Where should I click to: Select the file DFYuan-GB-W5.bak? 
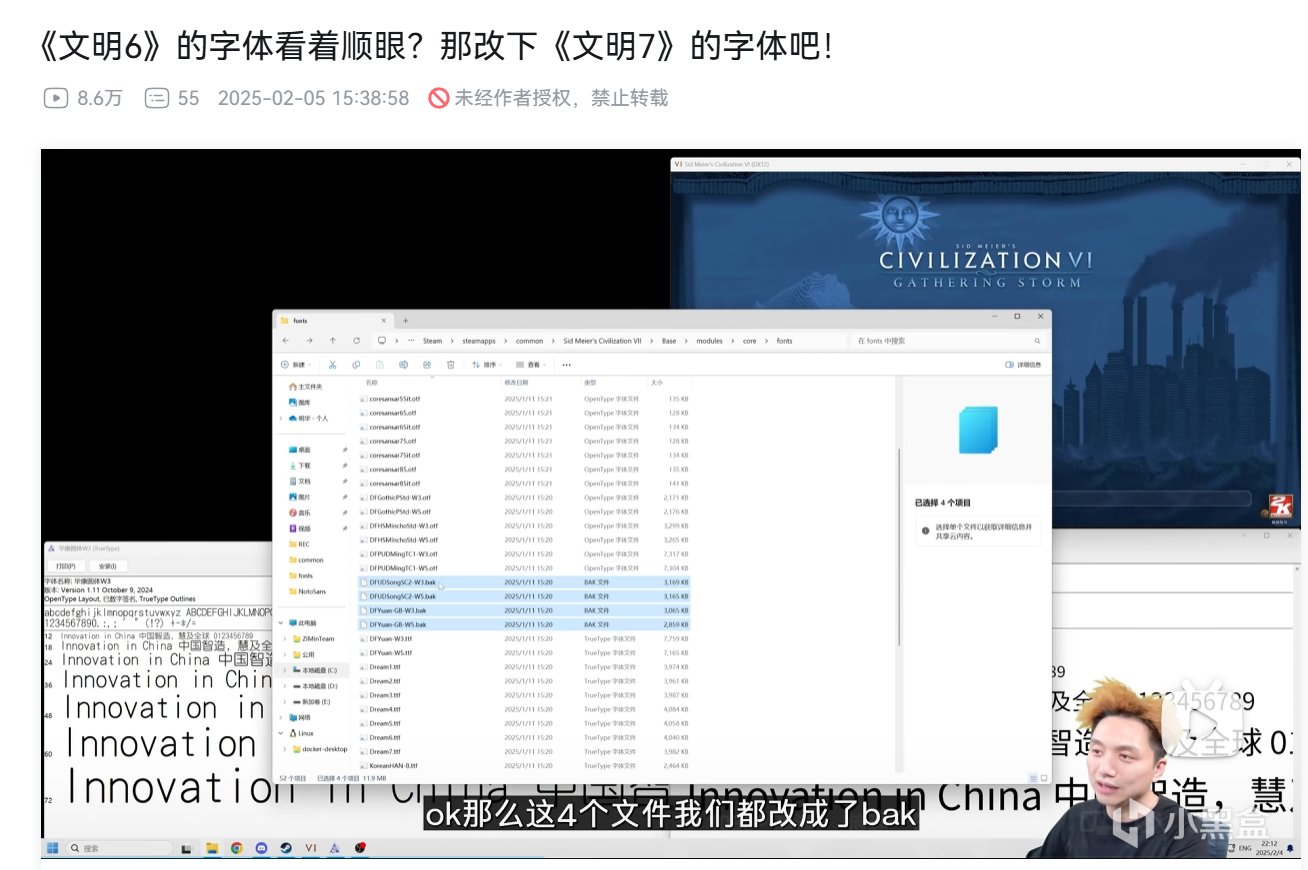[524, 624]
